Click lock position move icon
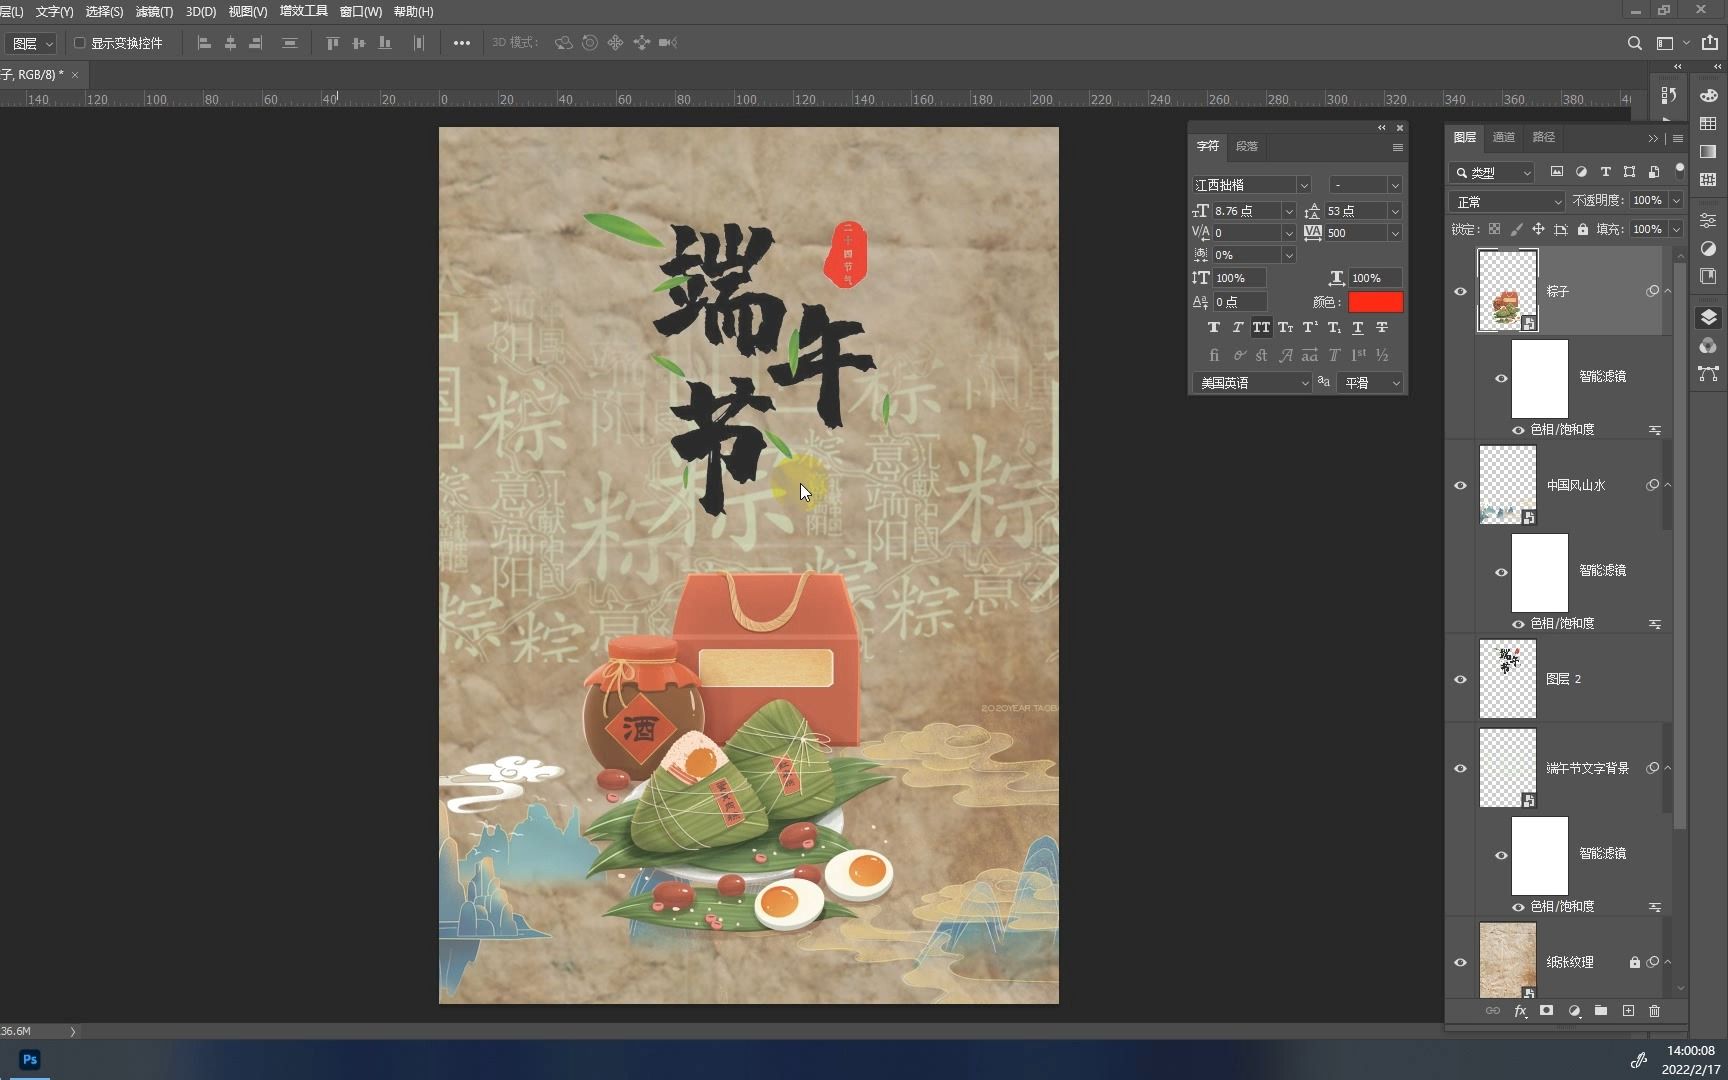Image resolution: width=1728 pixels, height=1080 pixels. 1538,229
